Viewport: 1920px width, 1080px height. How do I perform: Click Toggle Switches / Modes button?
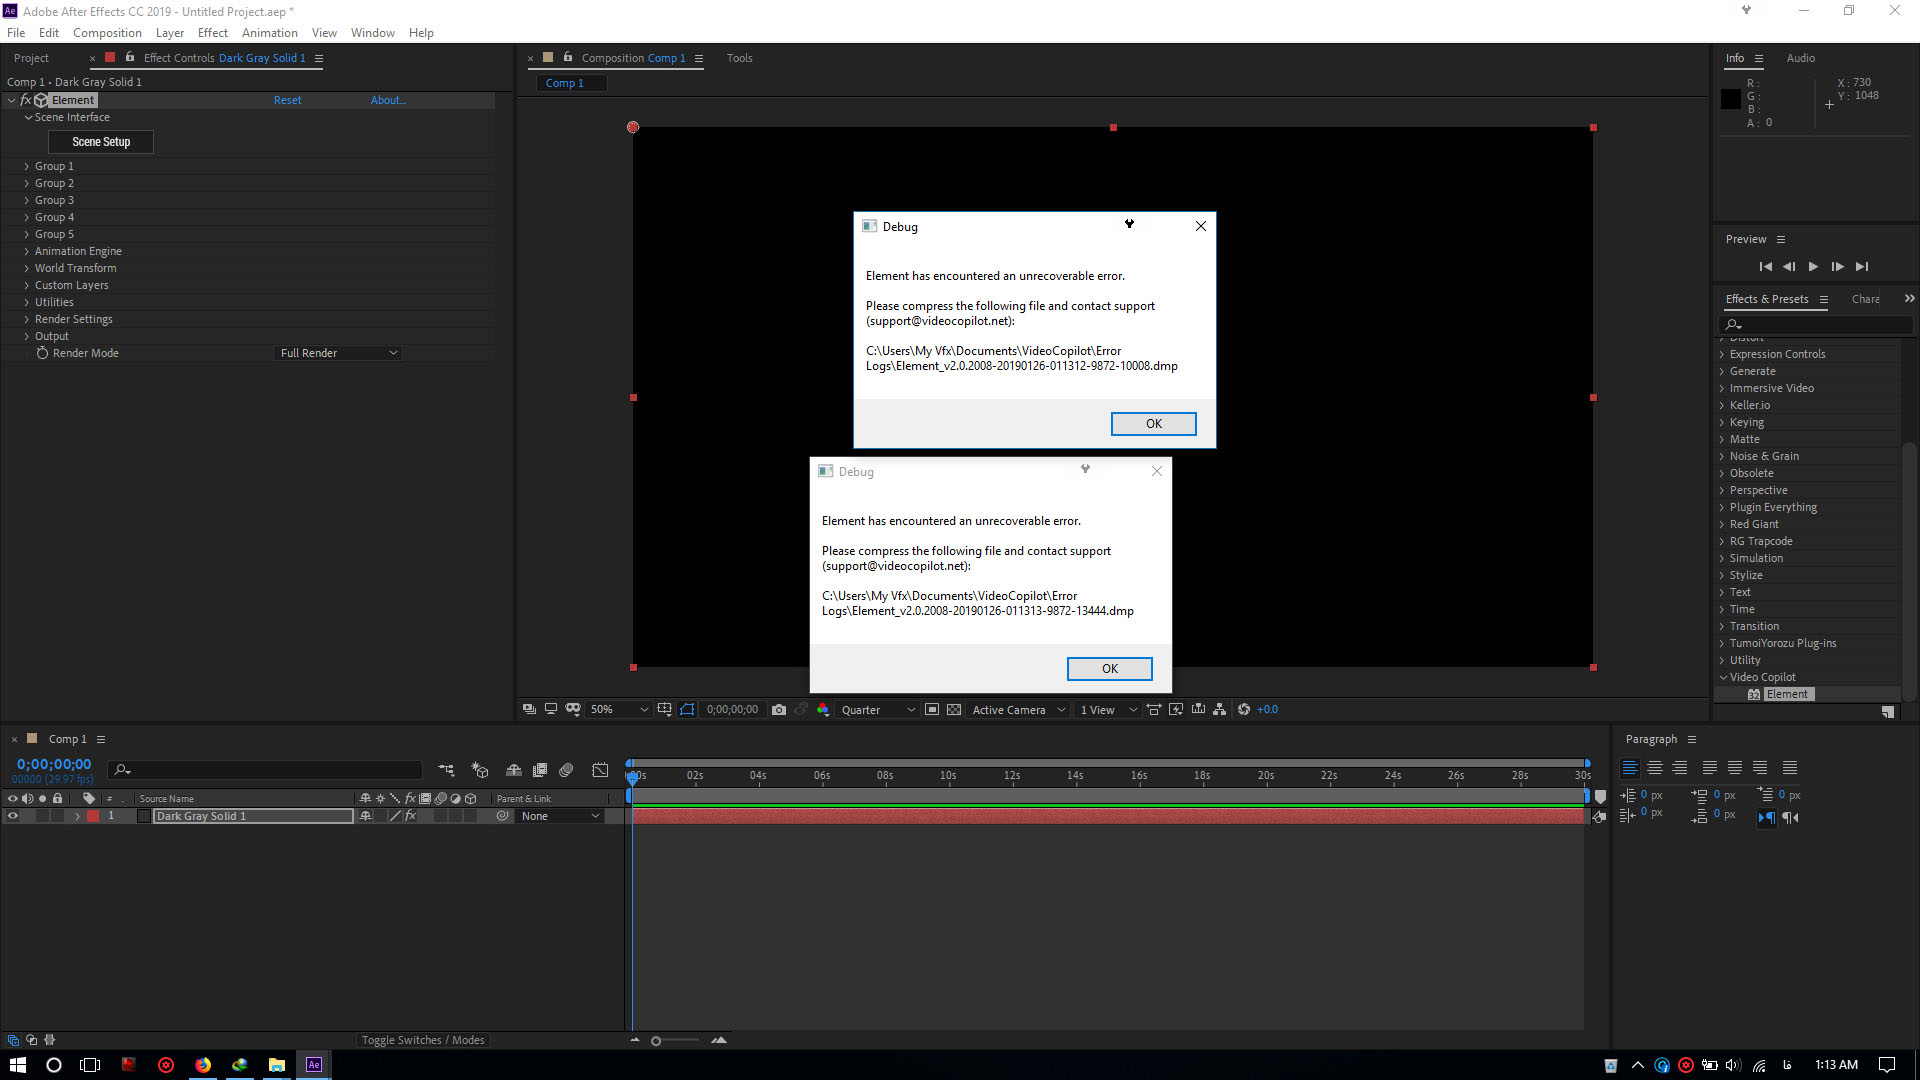point(422,1041)
